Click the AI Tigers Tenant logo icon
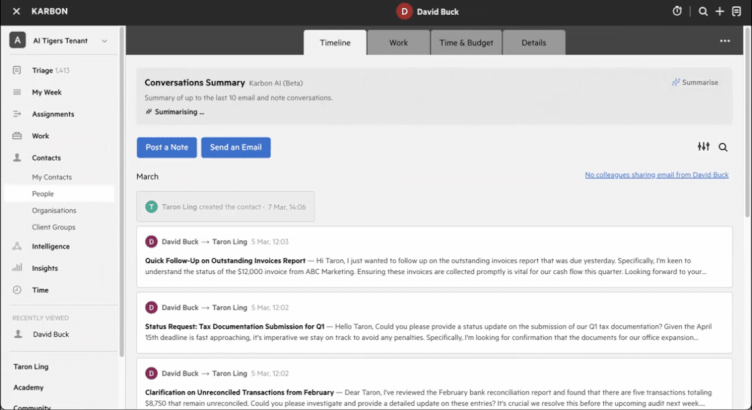The height and width of the screenshot is (410, 752). pyautogui.click(x=18, y=40)
